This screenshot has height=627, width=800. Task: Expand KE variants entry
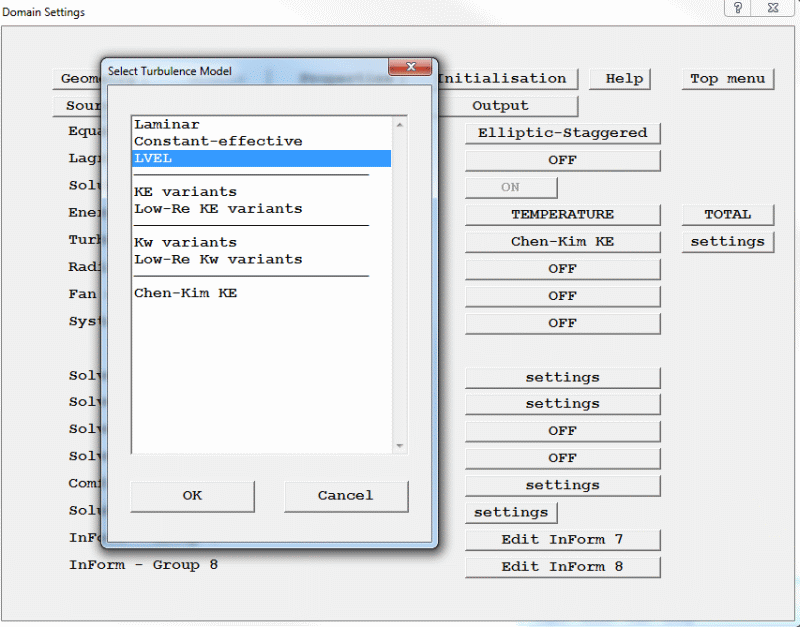[185, 192]
